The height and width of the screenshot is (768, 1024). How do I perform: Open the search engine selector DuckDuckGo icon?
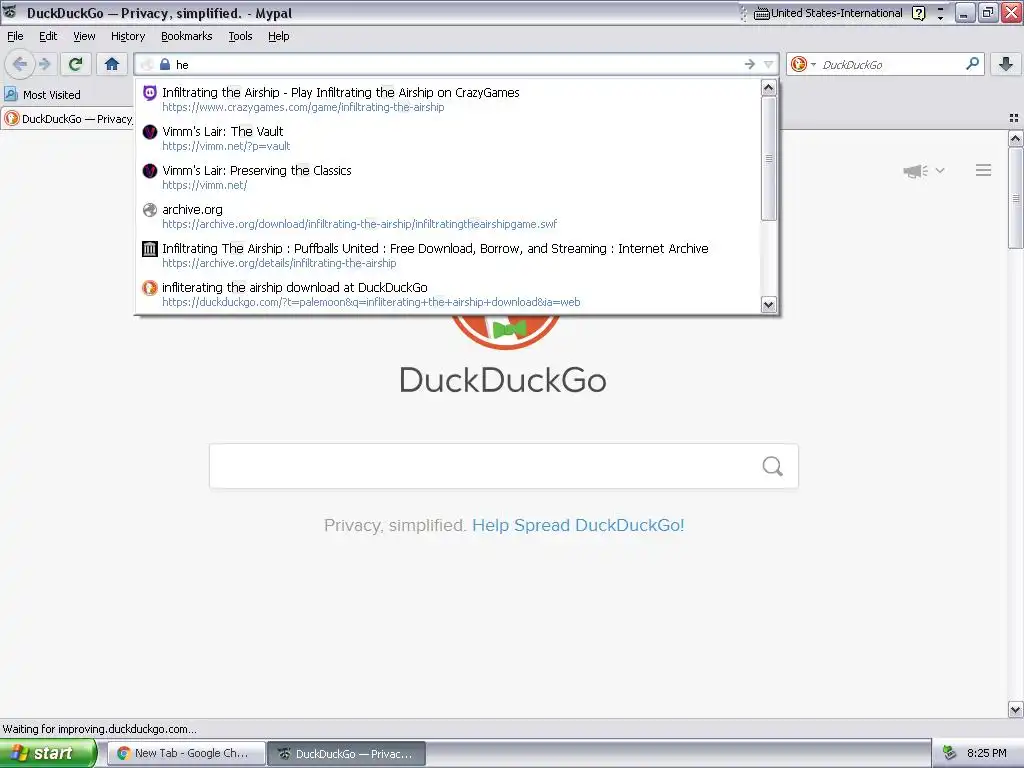[799, 64]
